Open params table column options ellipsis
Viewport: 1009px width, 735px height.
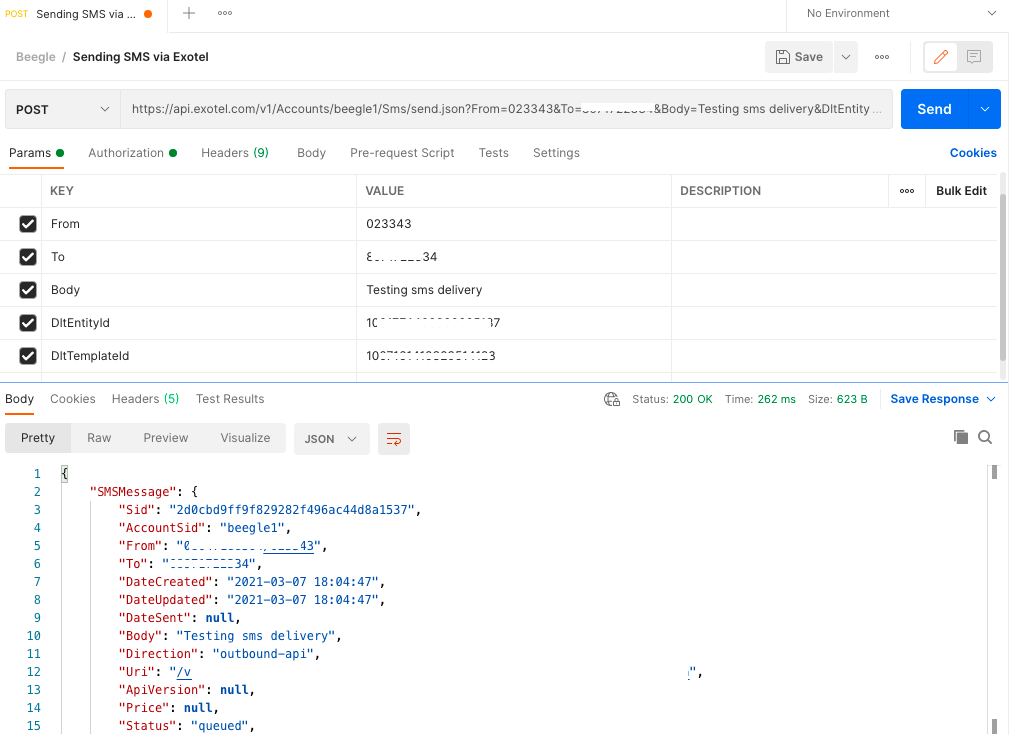[907, 191]
